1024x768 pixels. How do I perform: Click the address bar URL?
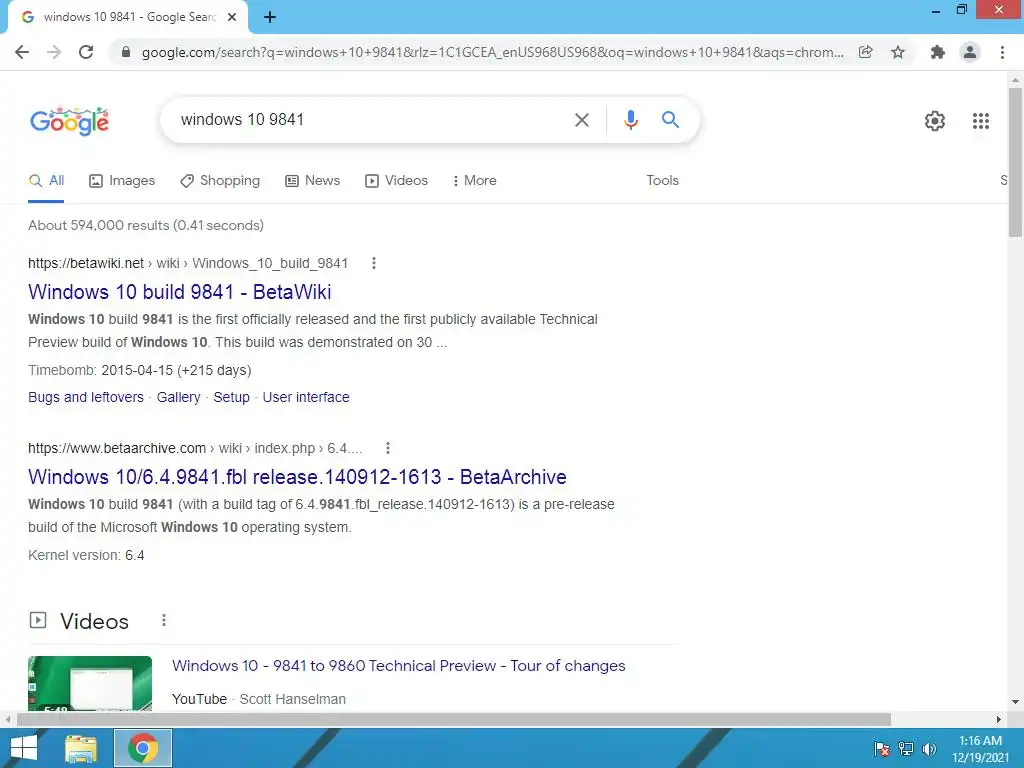pyautogui.click(x=492, y=52)
